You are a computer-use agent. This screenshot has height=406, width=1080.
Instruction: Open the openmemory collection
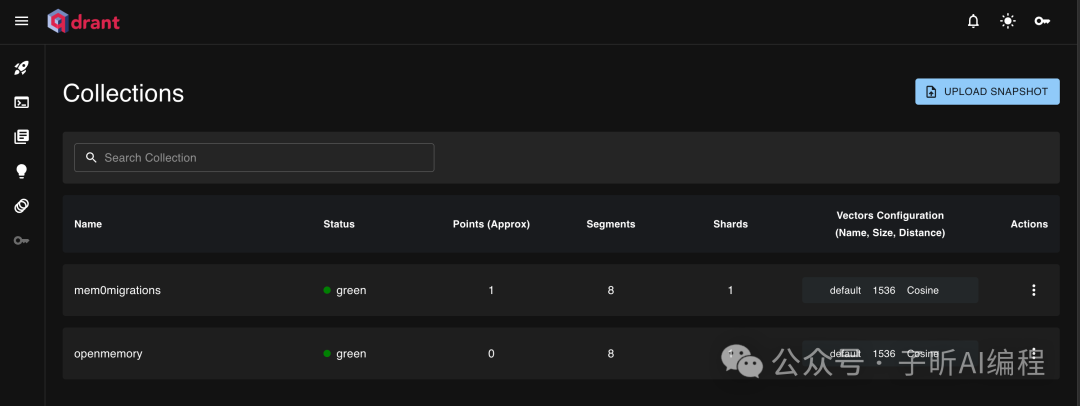coord(108,353)
